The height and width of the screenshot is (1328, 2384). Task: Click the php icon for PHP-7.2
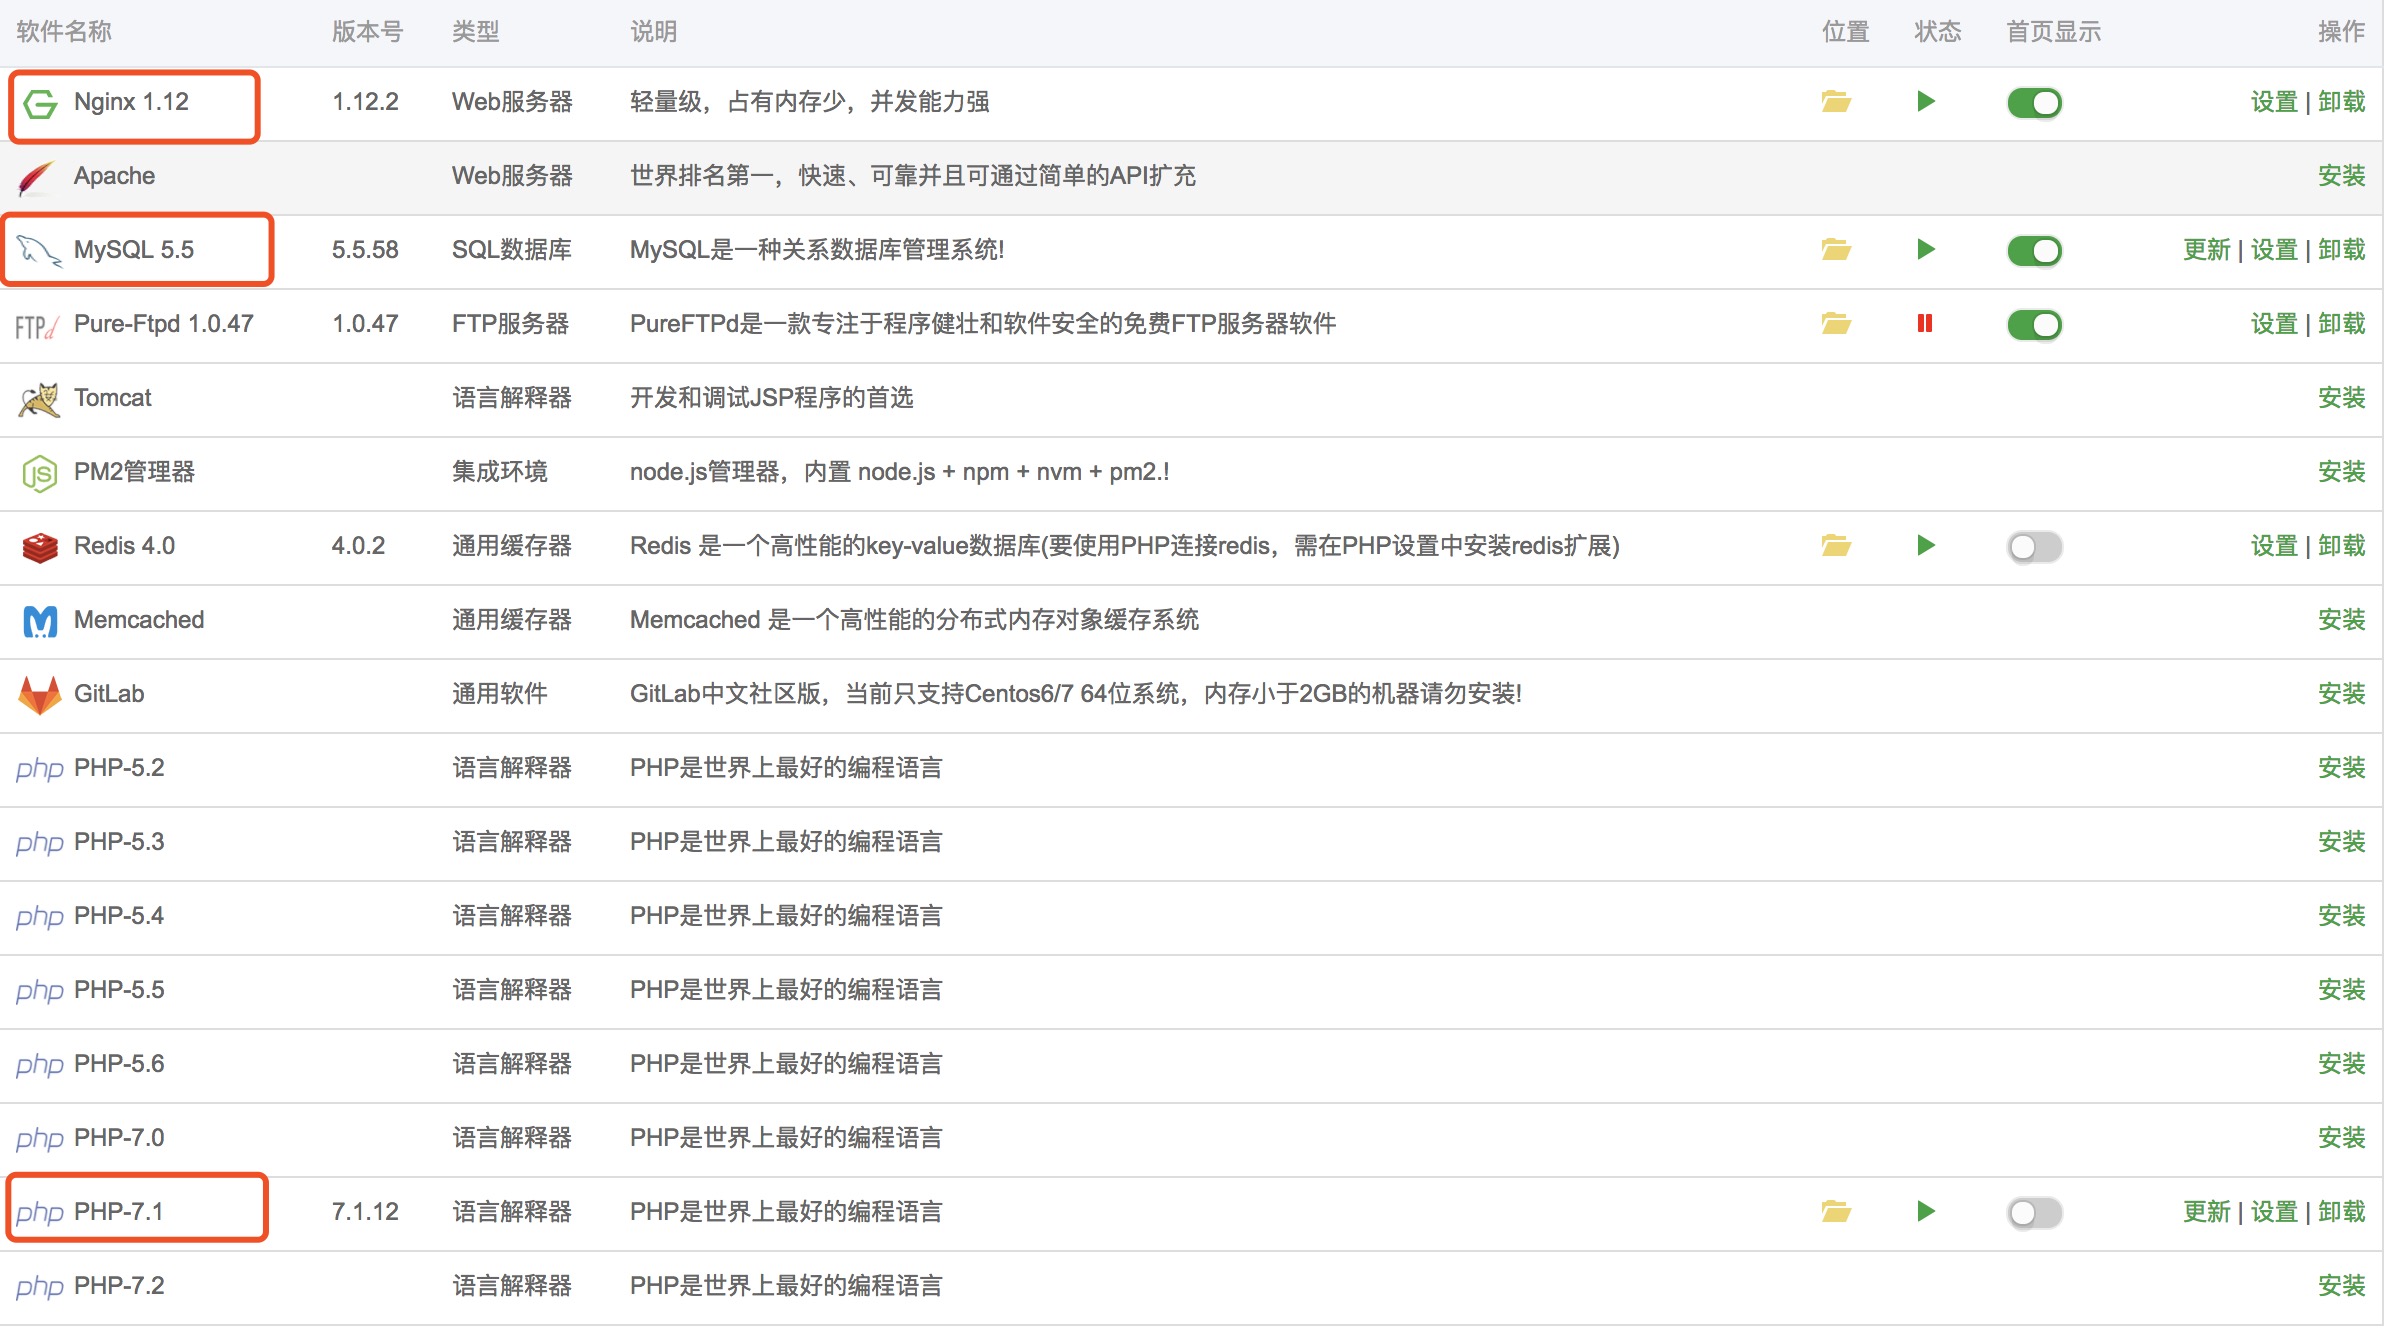coord(40,1287)
